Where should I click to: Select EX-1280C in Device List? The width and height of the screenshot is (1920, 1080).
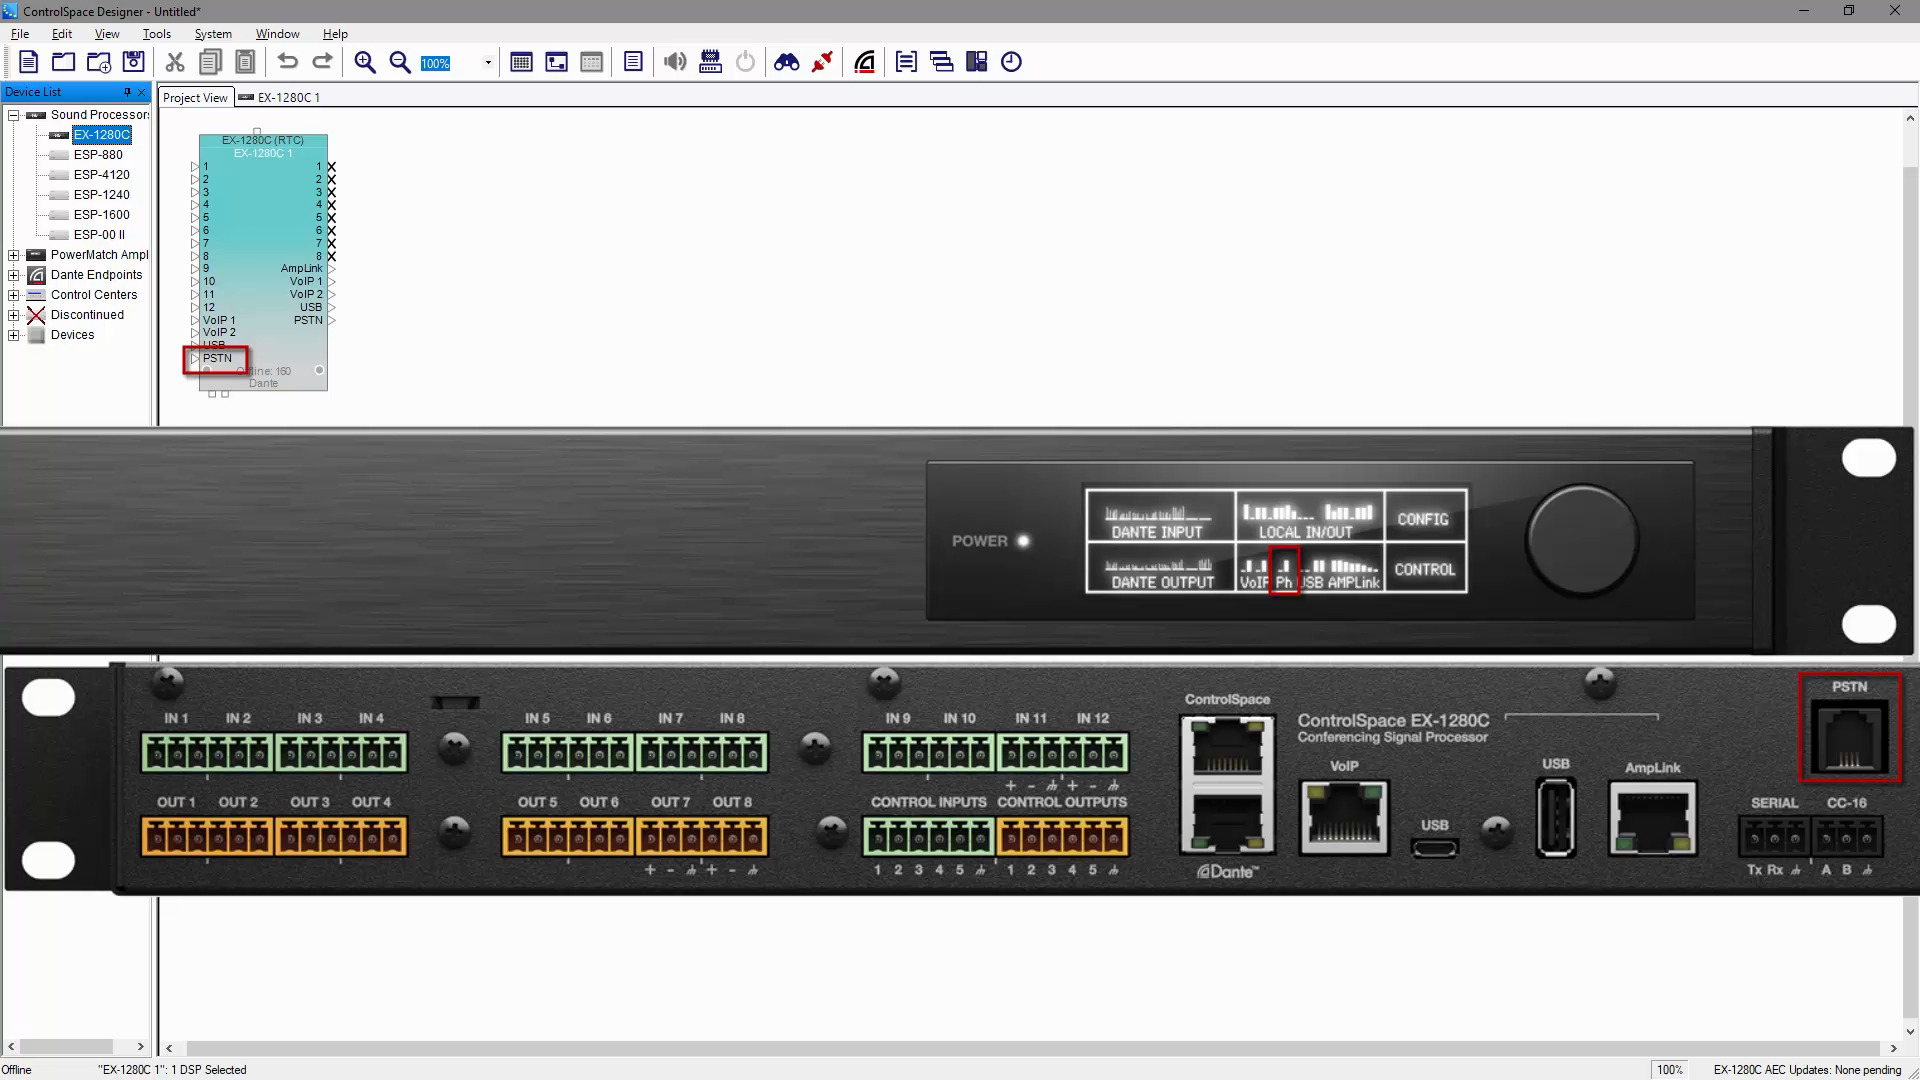click(x=101, y=135)
